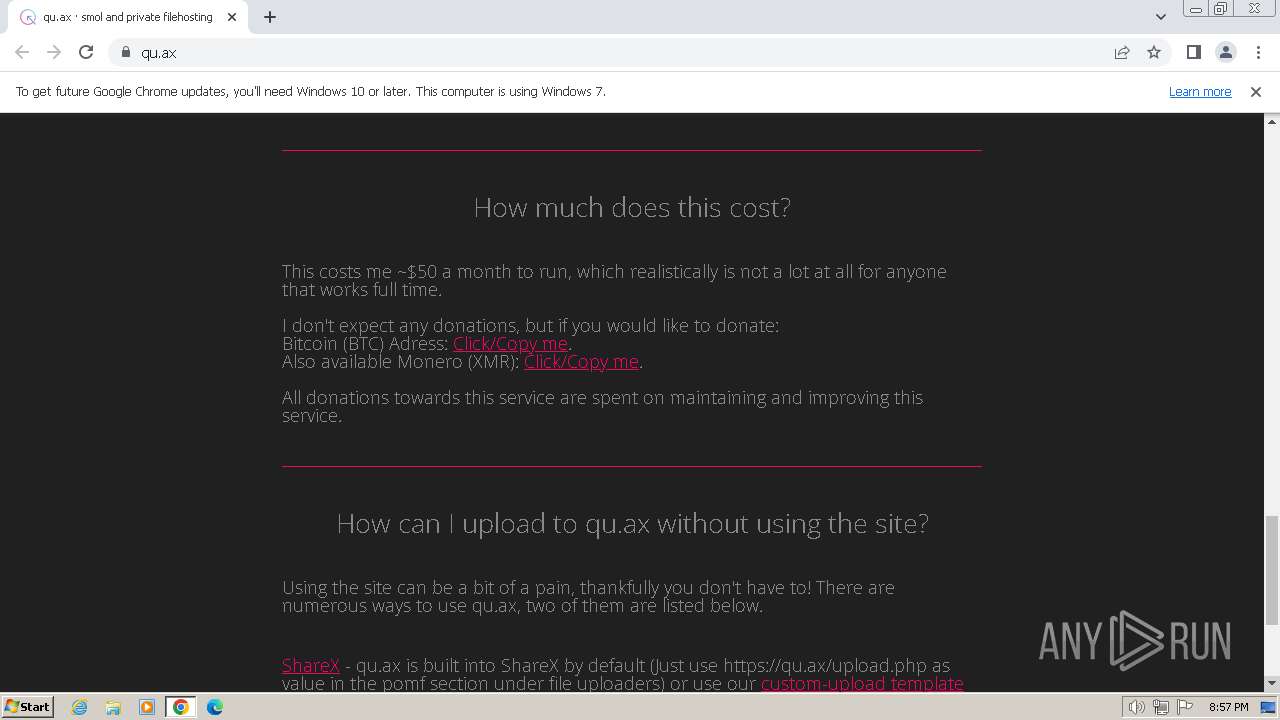The width and height of the screenshot is (1280, 720).
Task: Share this page using the share icon
Action: click(1122, 52)
